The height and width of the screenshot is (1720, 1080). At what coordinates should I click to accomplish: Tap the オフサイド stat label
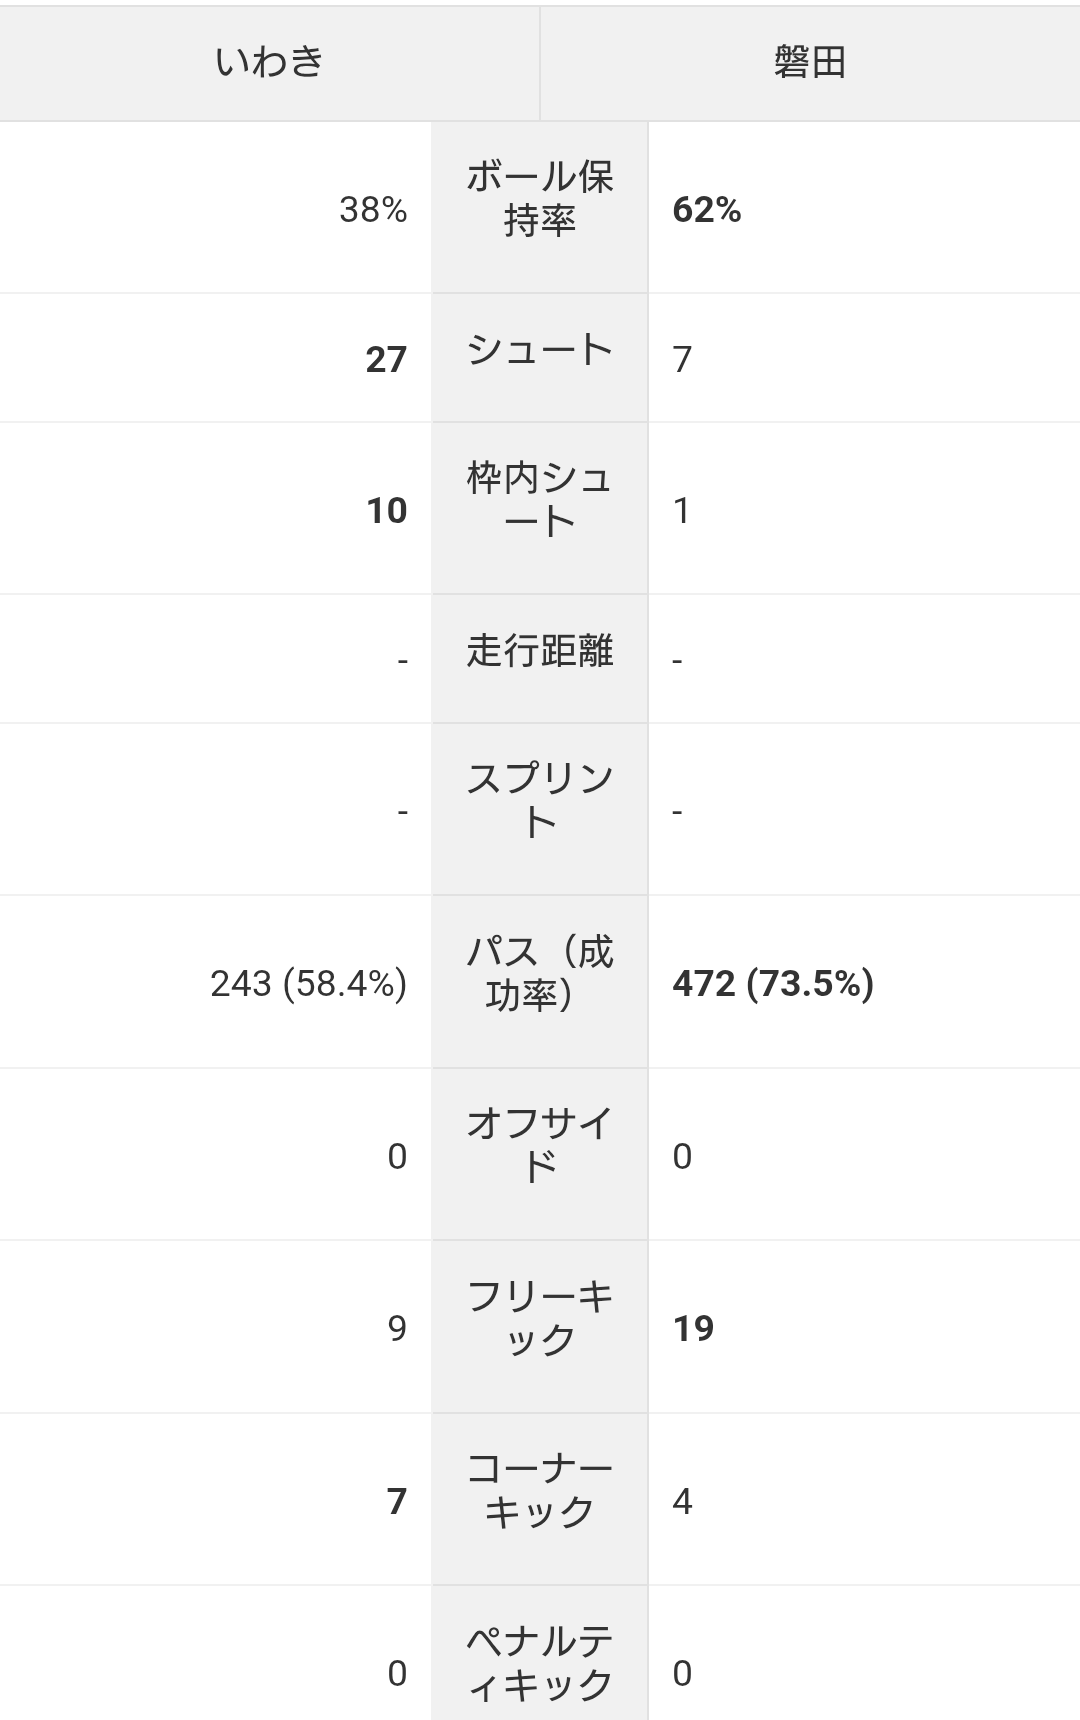[540, 1146]
